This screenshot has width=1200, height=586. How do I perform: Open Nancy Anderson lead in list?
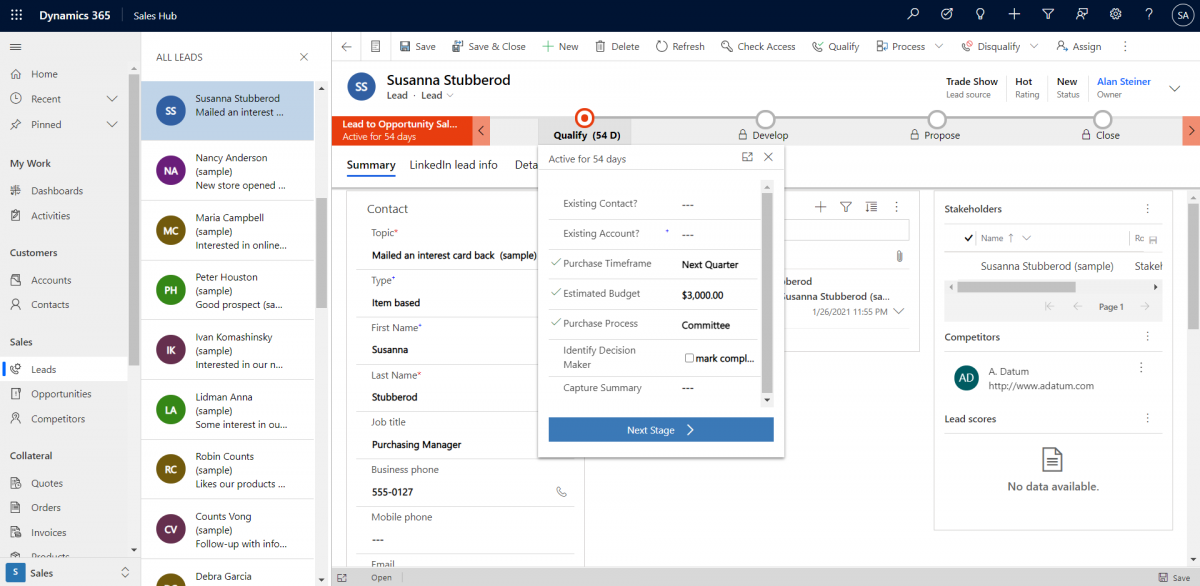point(227,171)
